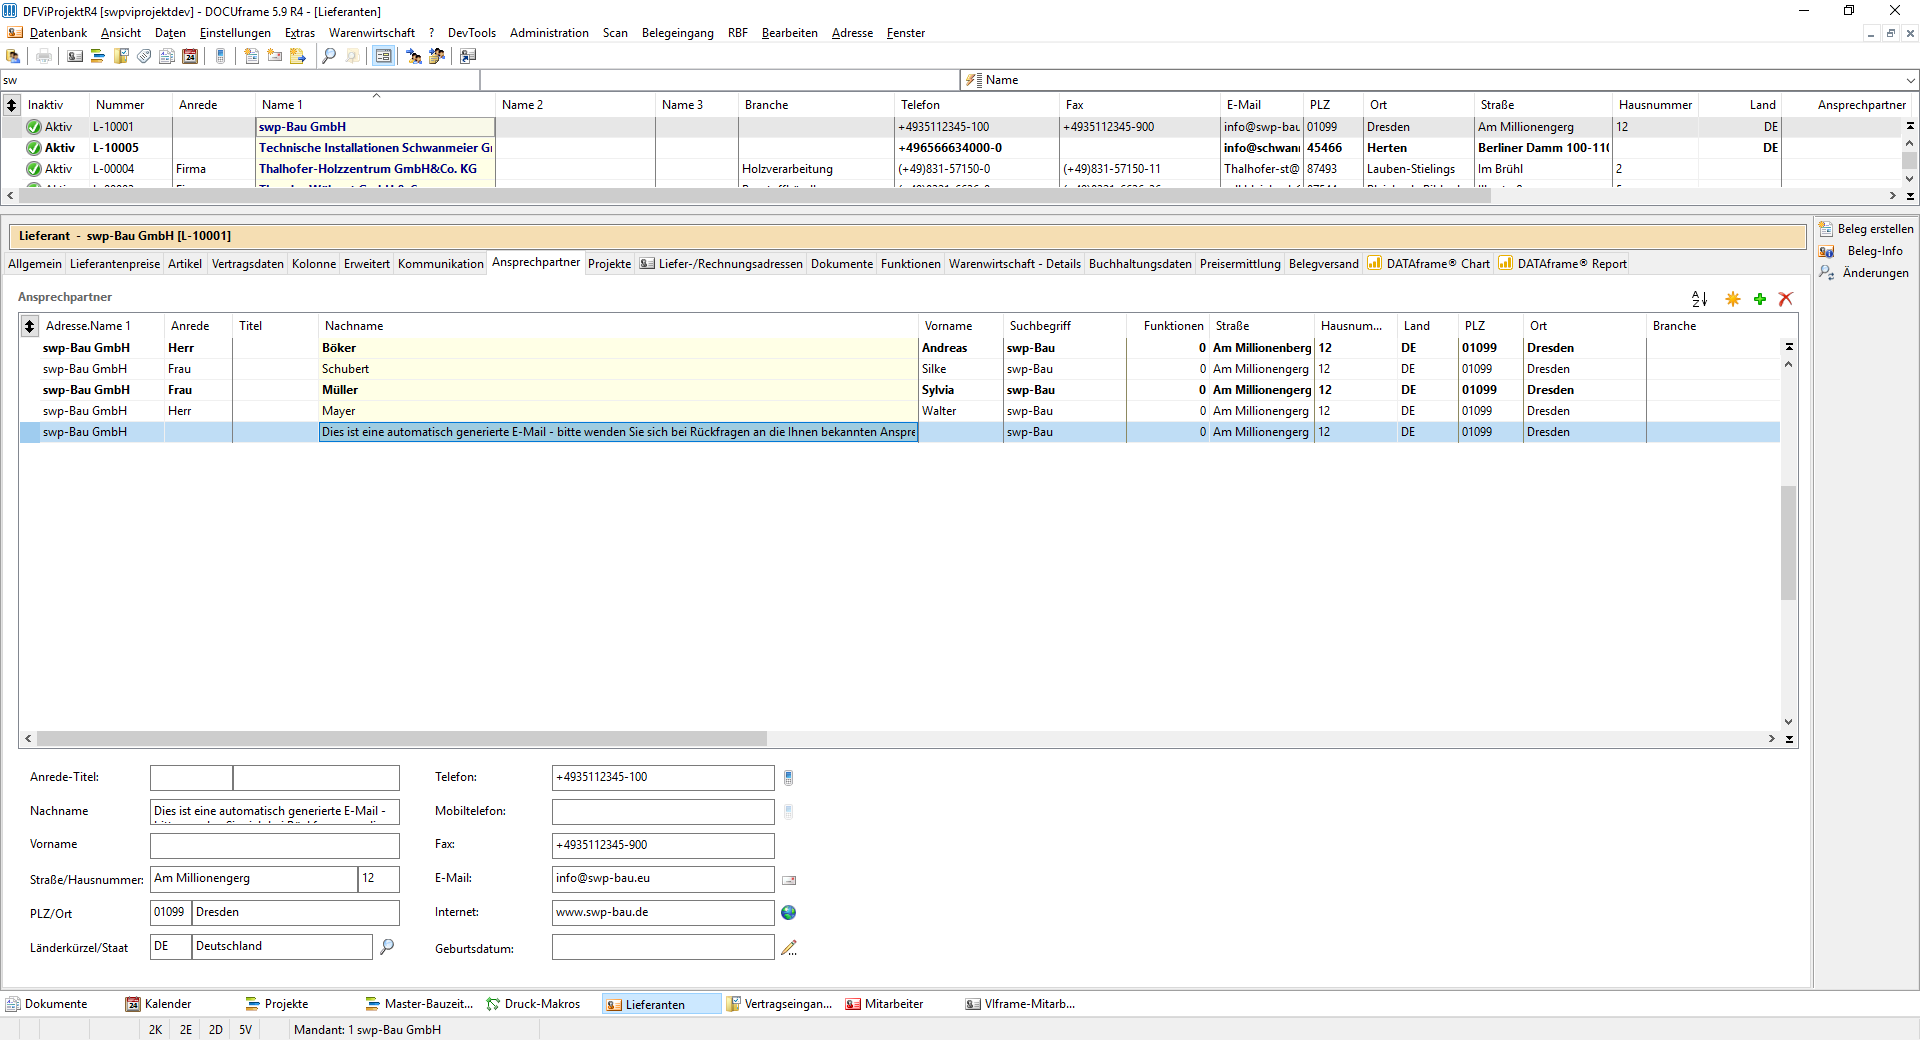Click the address shortcut toolbar icon
Viewport: 1920px width, 1040px height.
click(x=468, y=56)
